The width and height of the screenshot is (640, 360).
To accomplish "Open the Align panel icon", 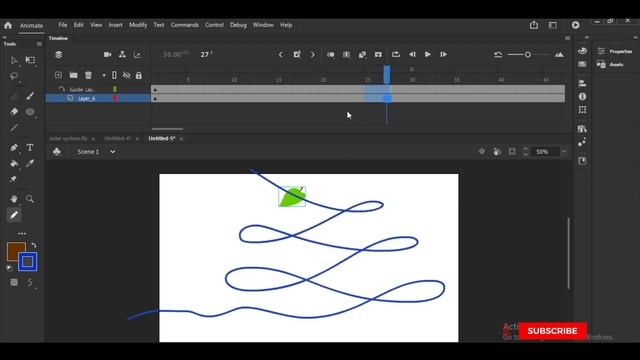I will (582, 83).
